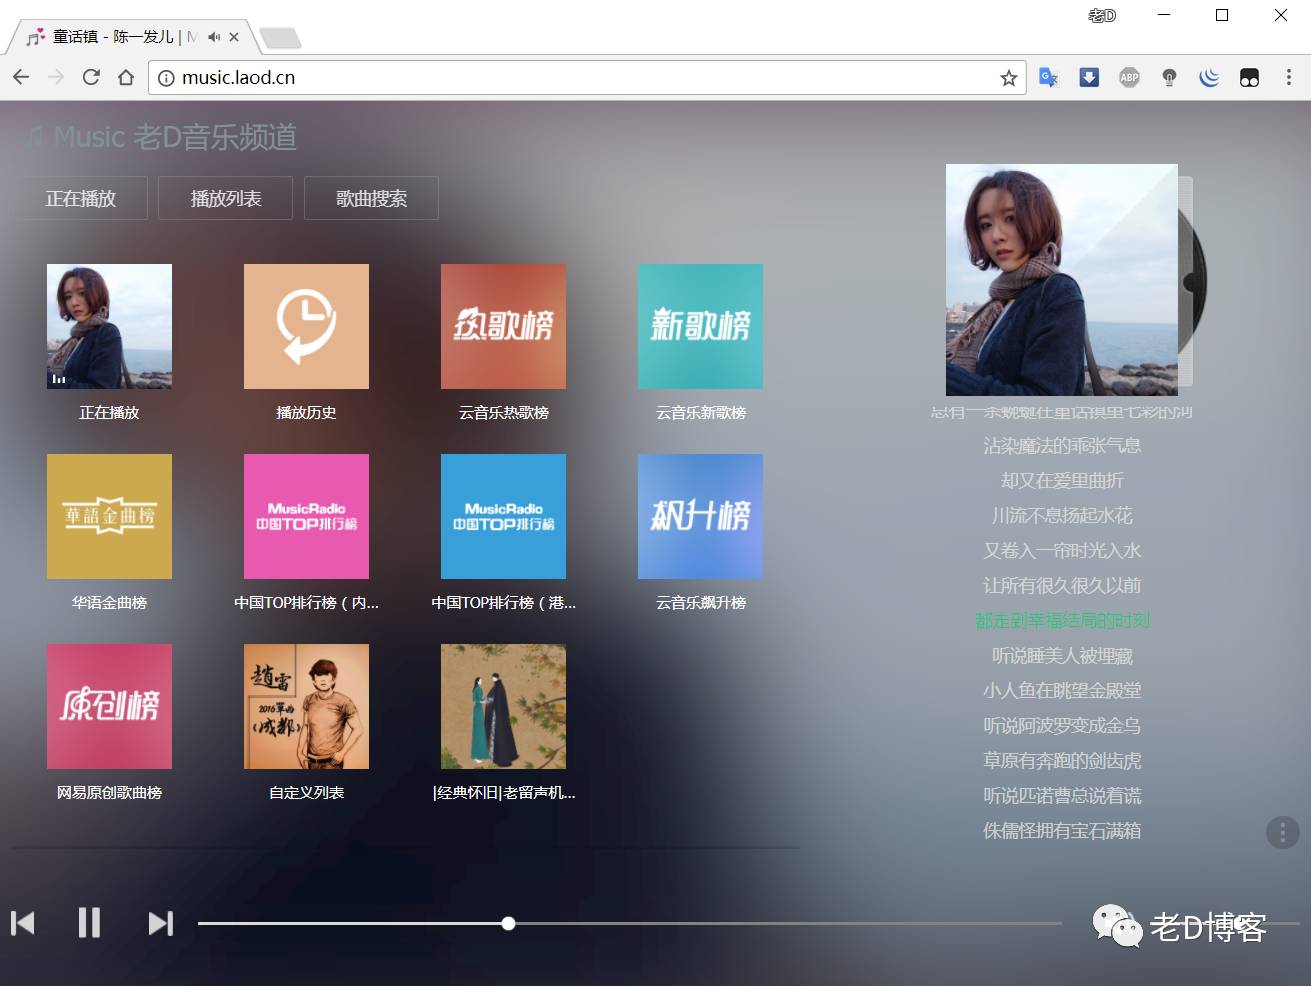Viewport: 1311px width, 986px height.
Task: Open the Chrome three-dot menu
Action: coord(1288,77)
